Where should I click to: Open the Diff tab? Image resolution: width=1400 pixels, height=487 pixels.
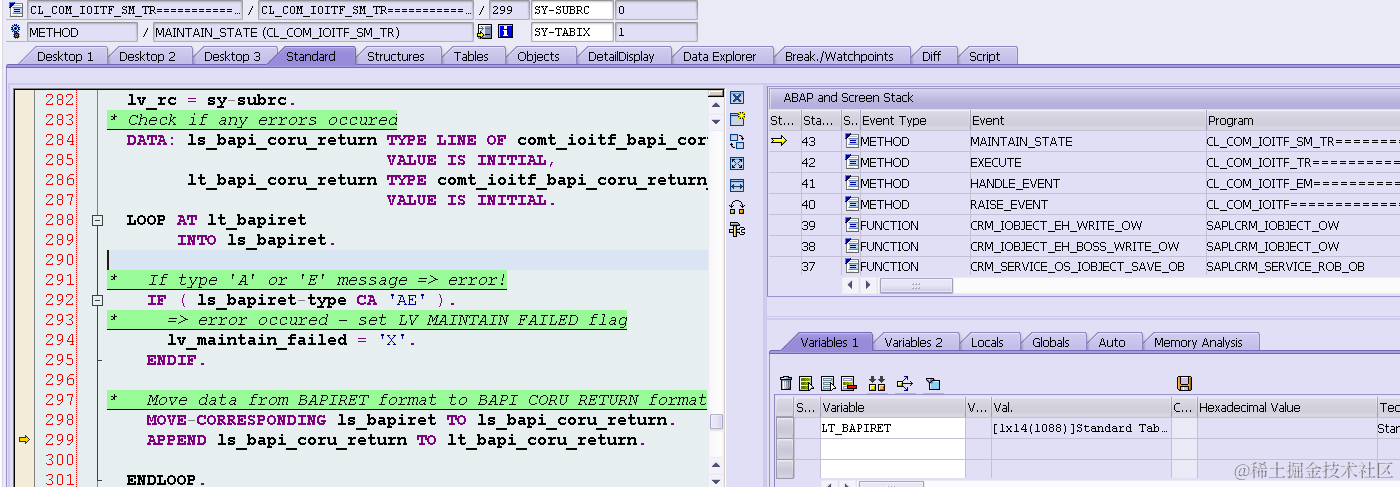click(931, 56)
